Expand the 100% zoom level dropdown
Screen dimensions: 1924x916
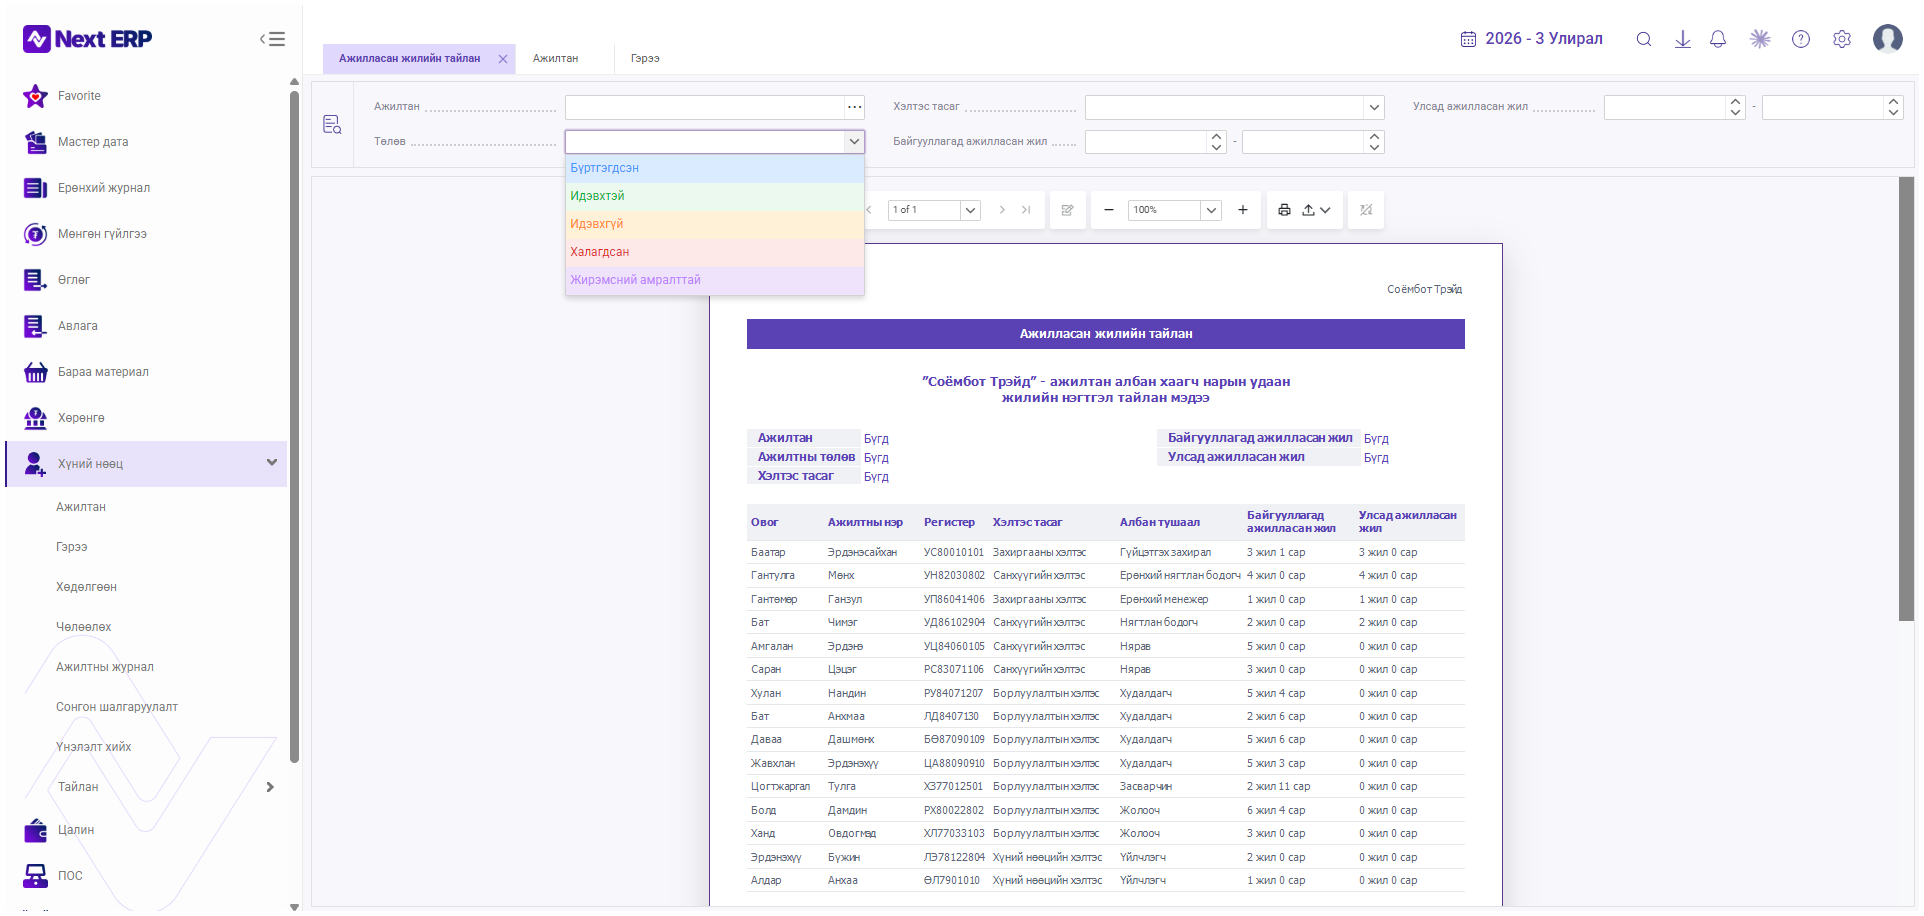pyautogui.click(x=1211, y=210)
